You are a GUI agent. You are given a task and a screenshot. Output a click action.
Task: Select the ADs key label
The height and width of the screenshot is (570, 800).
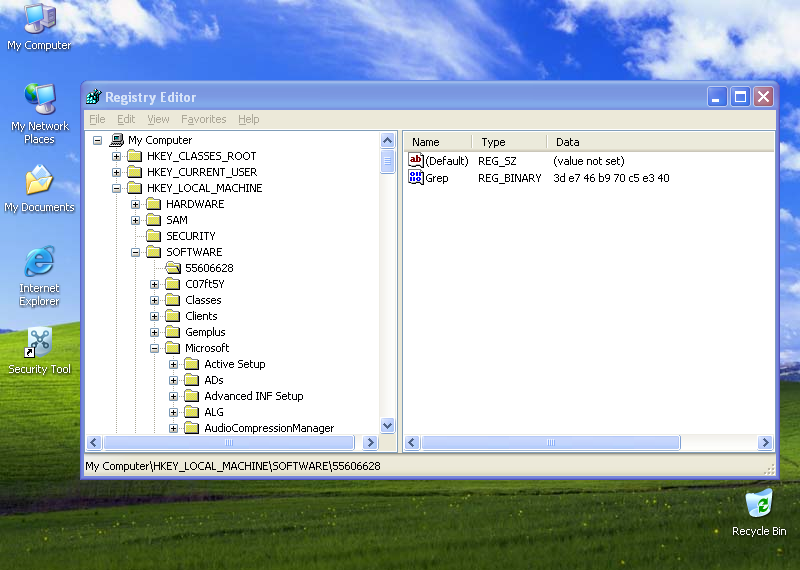pos(214,380)
